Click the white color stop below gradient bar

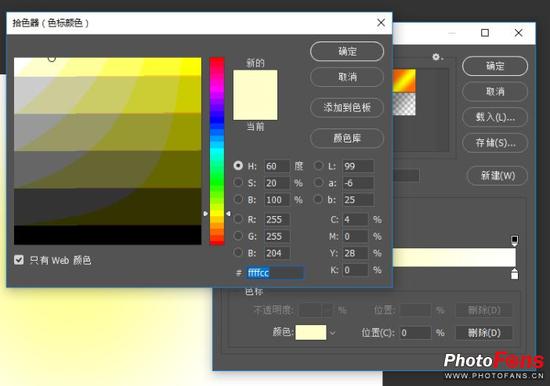point(514,274)
